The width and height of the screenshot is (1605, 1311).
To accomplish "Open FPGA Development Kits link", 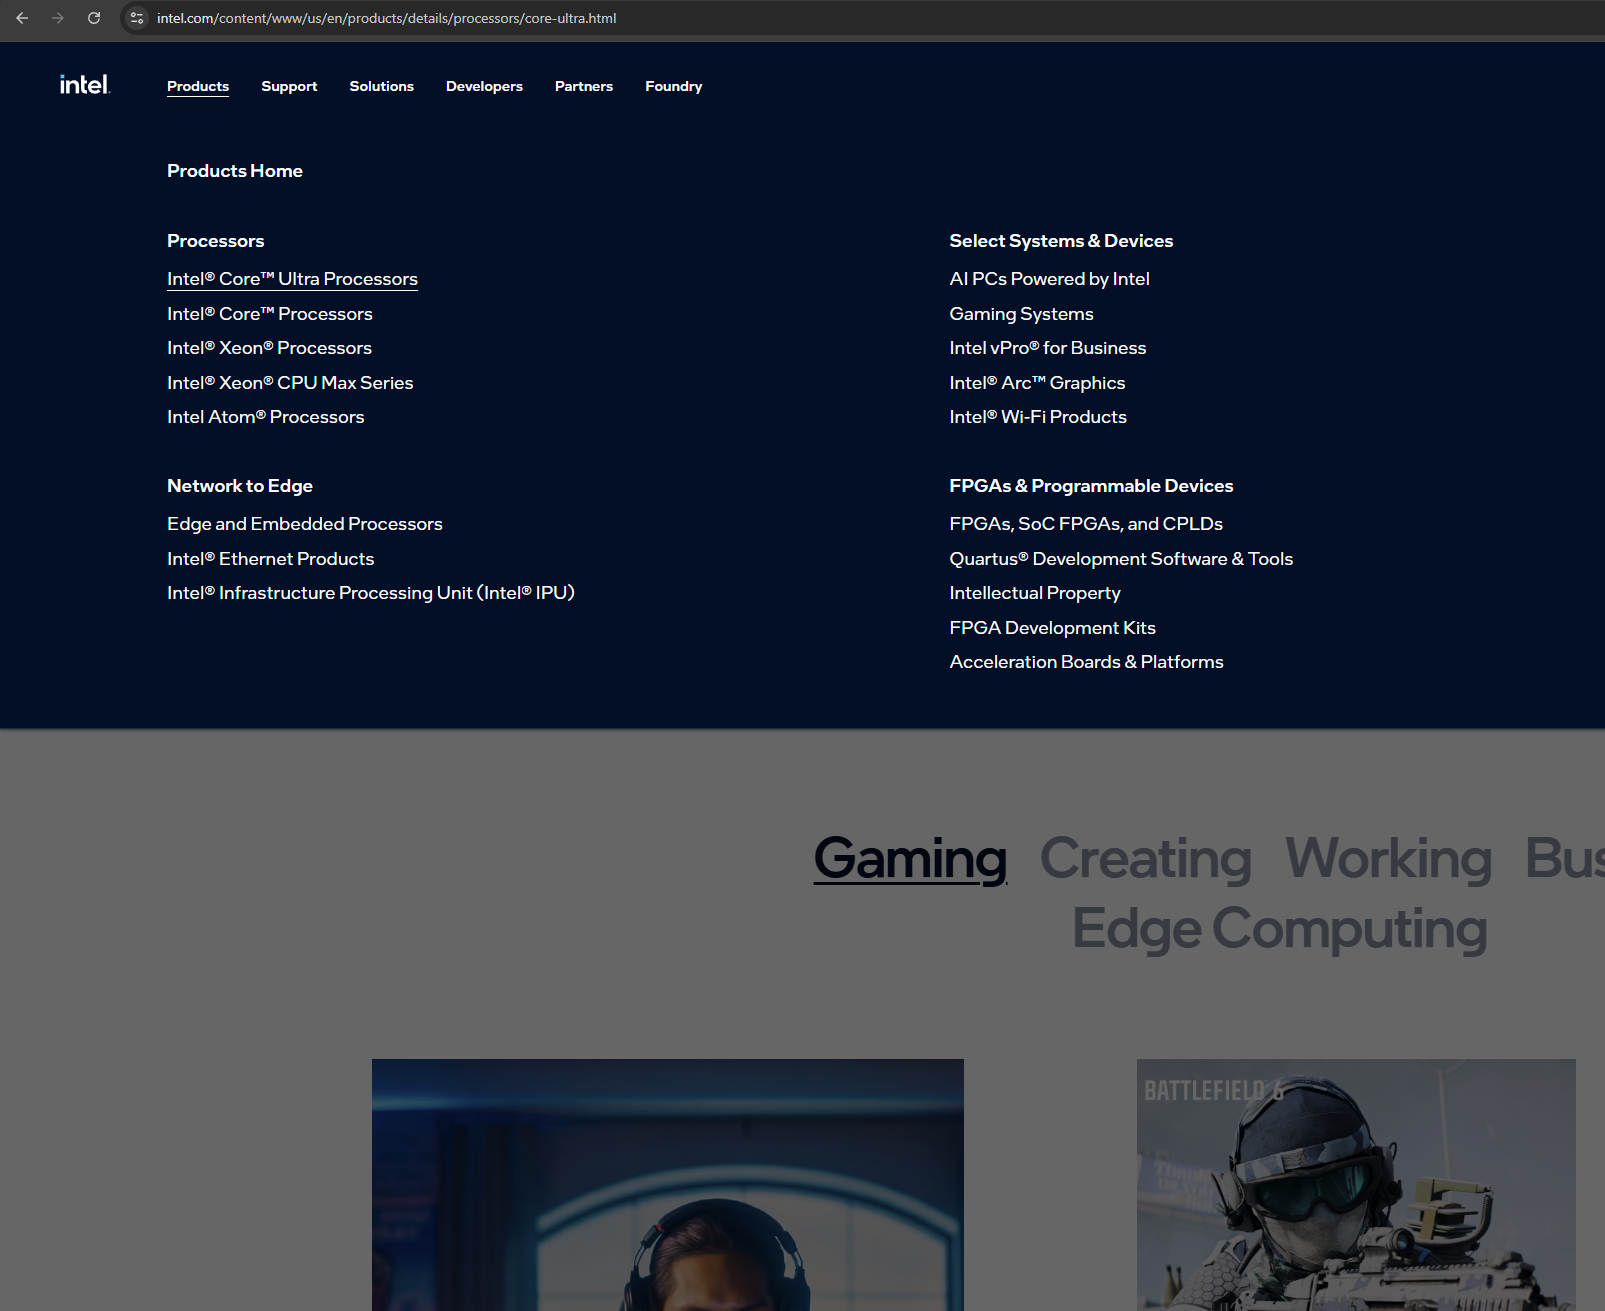I will click(1052, 628).
